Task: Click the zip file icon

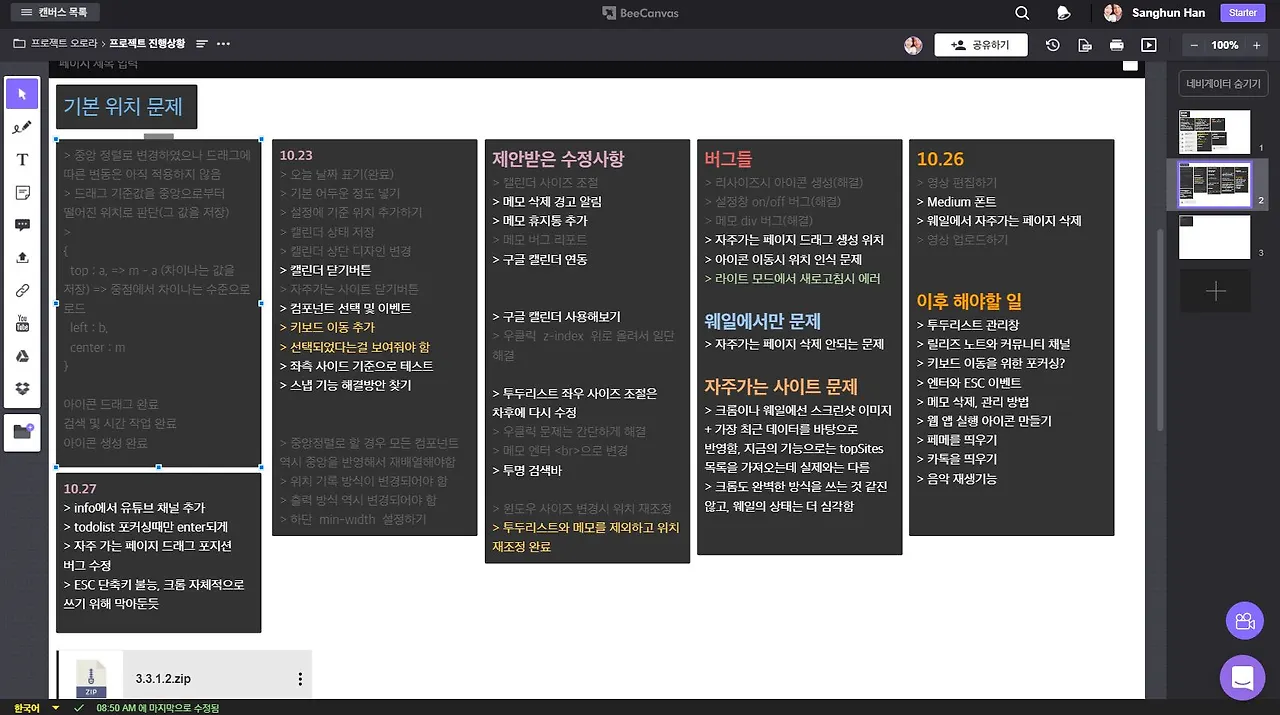Action: (x=91, y=677)
